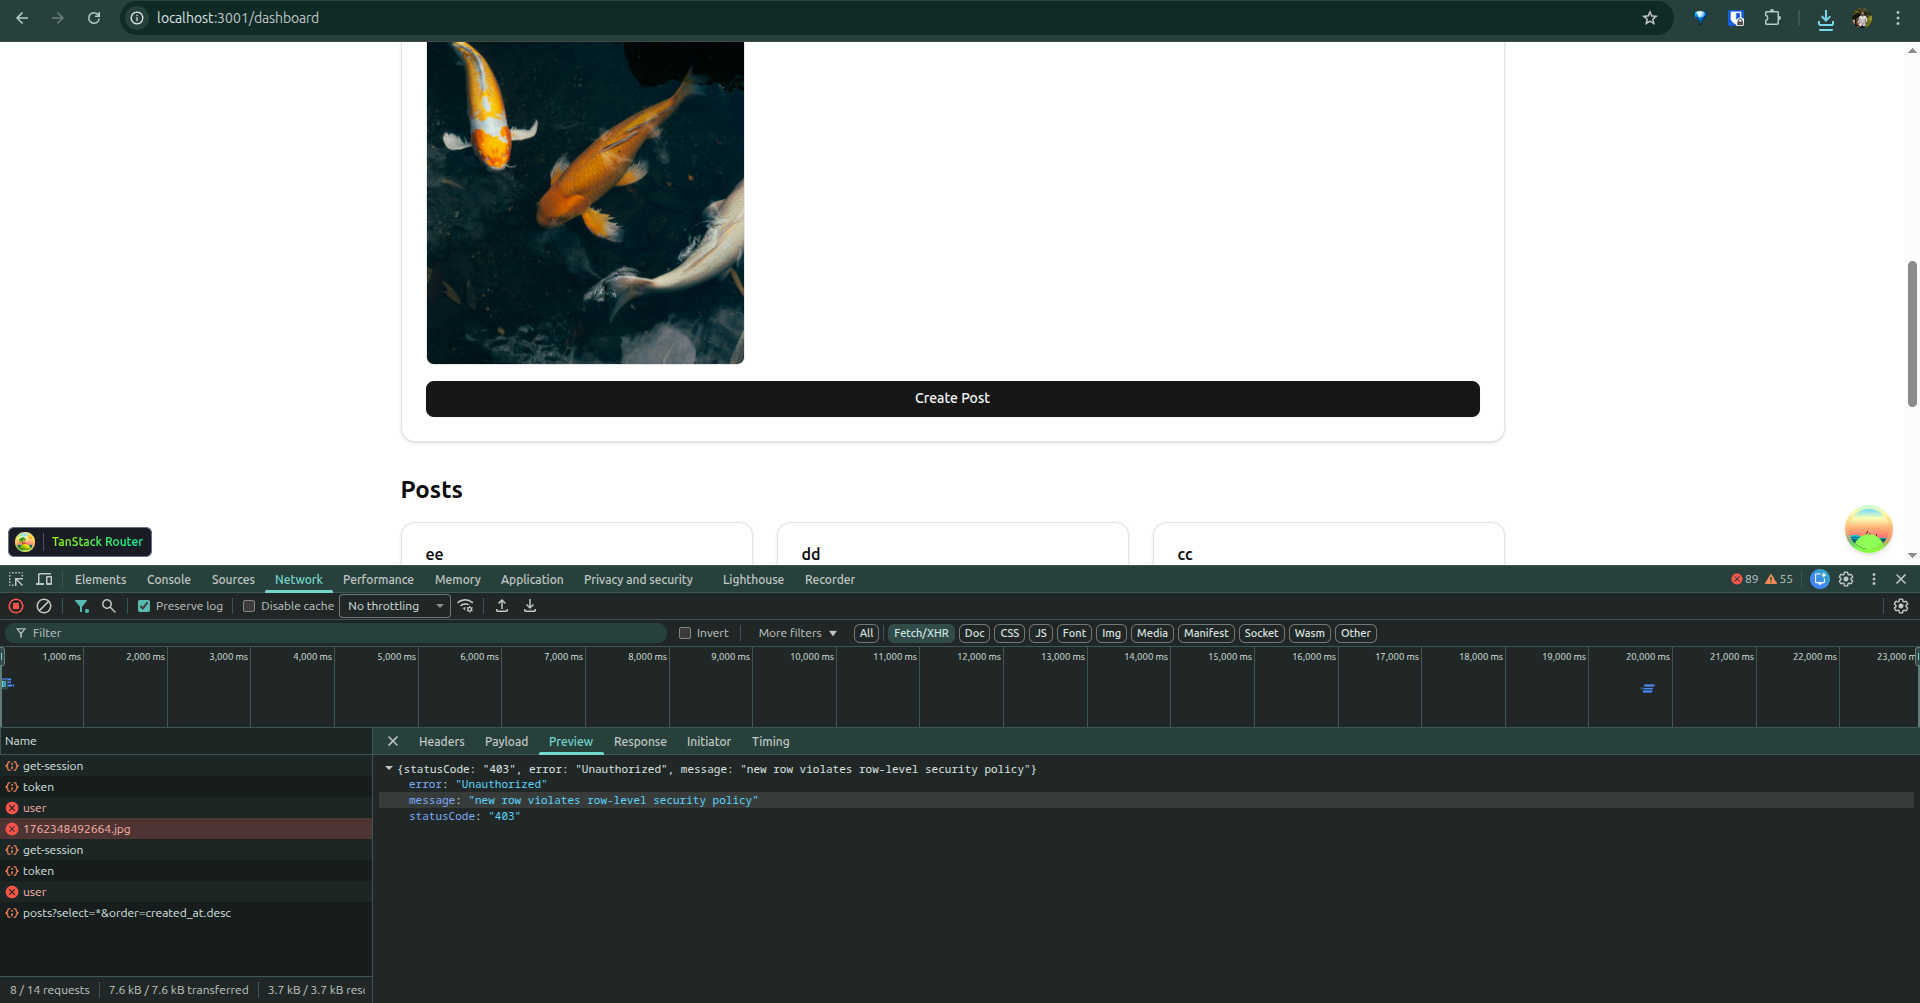The image size is (1920, 1003).
Task: Reload the localhost dashboard page
Action: pos(94,18)
